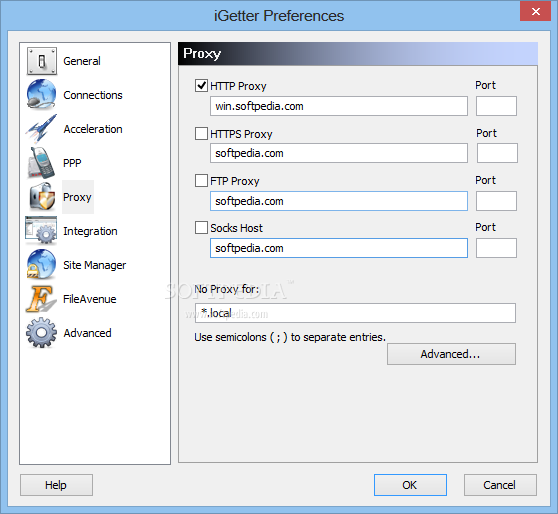Image resolution: width=558 pixels, height=514 pixels.
Task: Click the Socks Host address field
Action: click(x=339, y=248)
